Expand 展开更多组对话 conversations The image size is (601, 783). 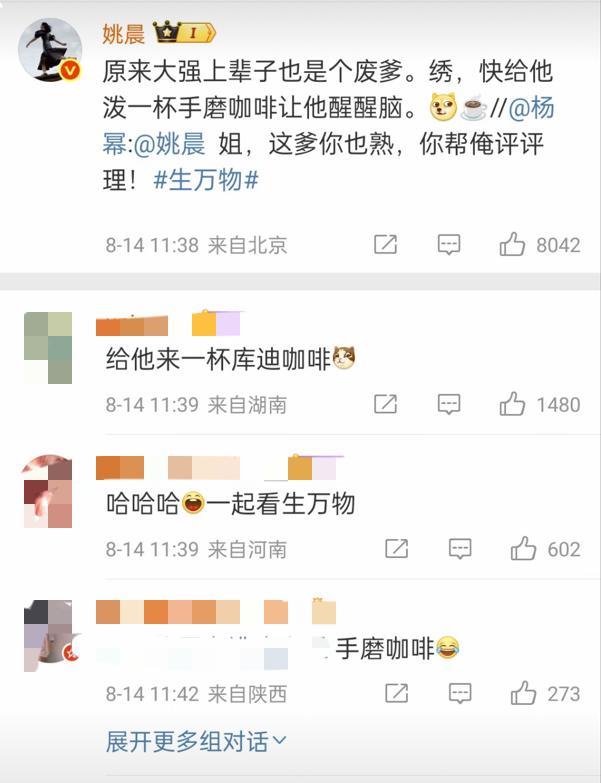click(196, 741)
